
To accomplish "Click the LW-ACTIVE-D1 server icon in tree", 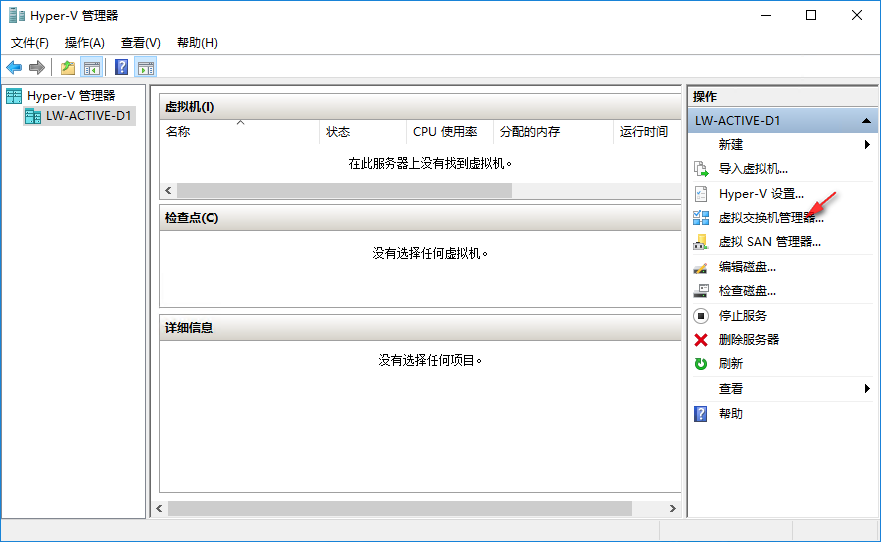I will click(33, 116).
